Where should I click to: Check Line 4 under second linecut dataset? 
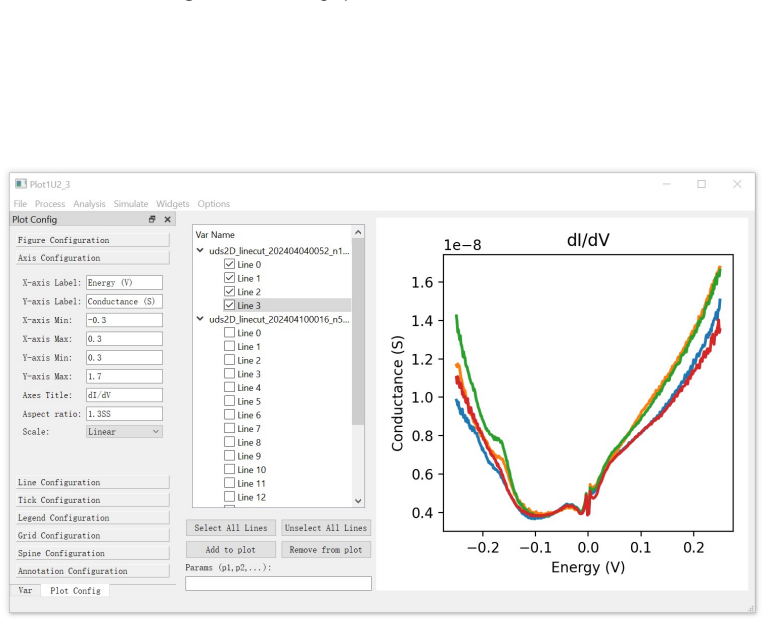[x=229, y=387]
